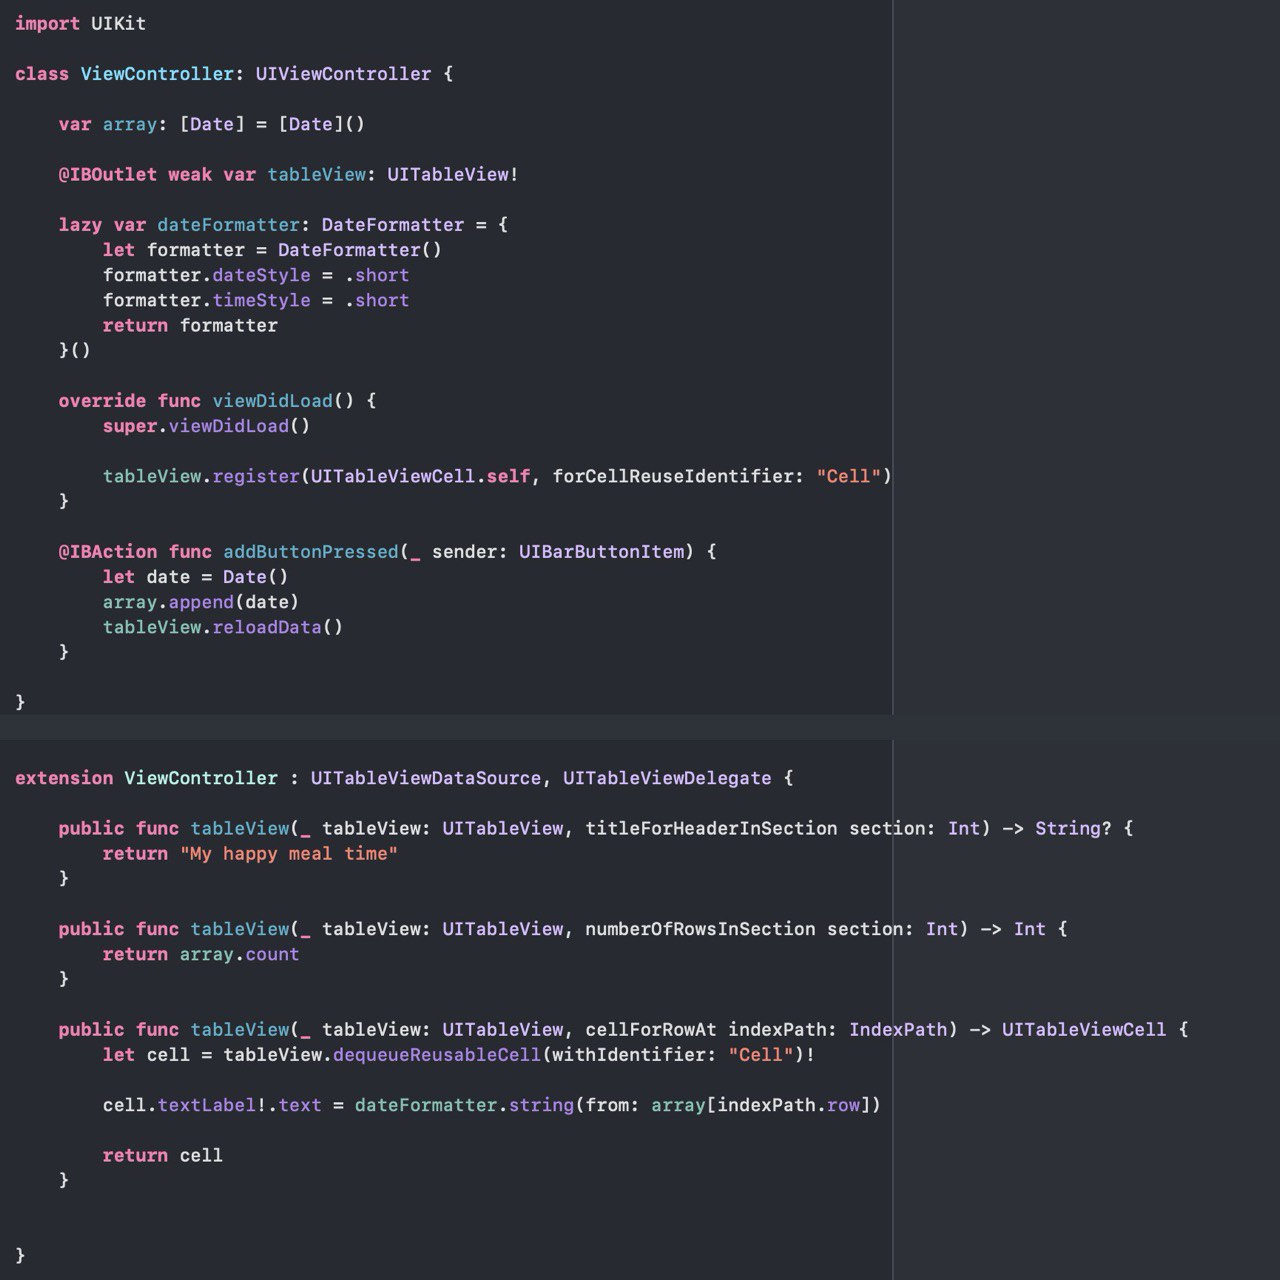
Task: Click 'formatter.timeStyle = .short' line
Action: [x=256, y=300]
